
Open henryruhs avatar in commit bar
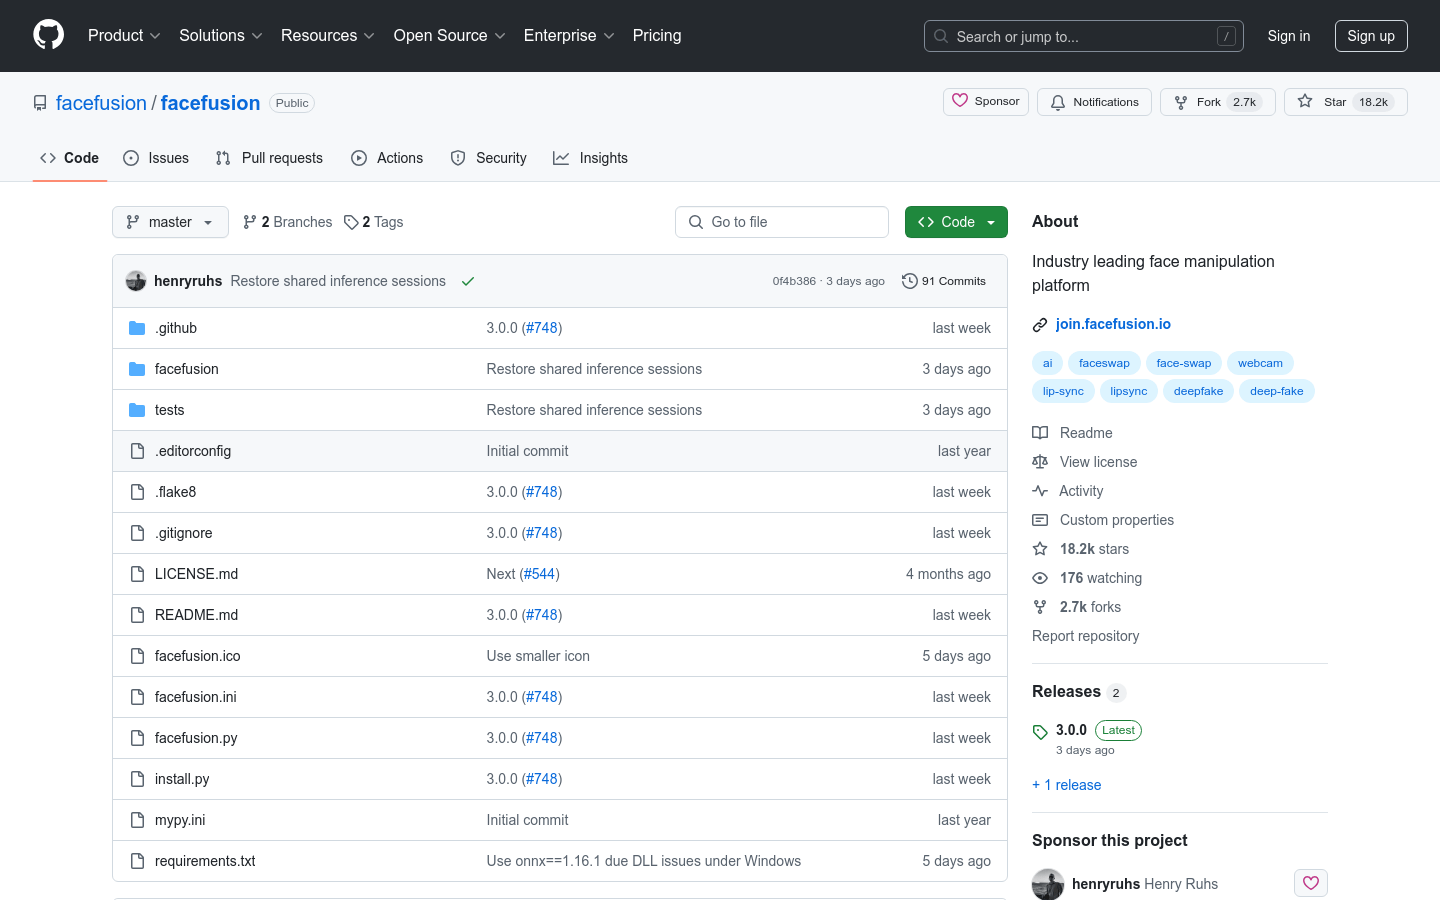click(x=136, y=281)
